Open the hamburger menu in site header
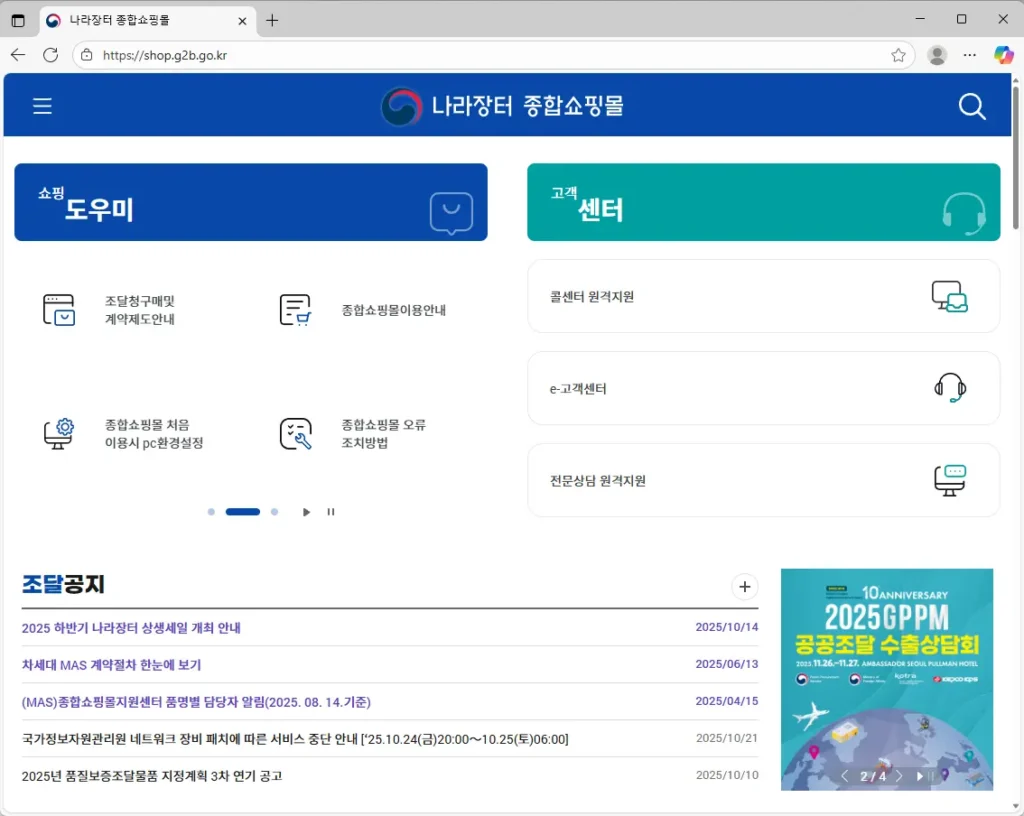Viewport: 1024px width, 816px height. click(x=42, y=106)
